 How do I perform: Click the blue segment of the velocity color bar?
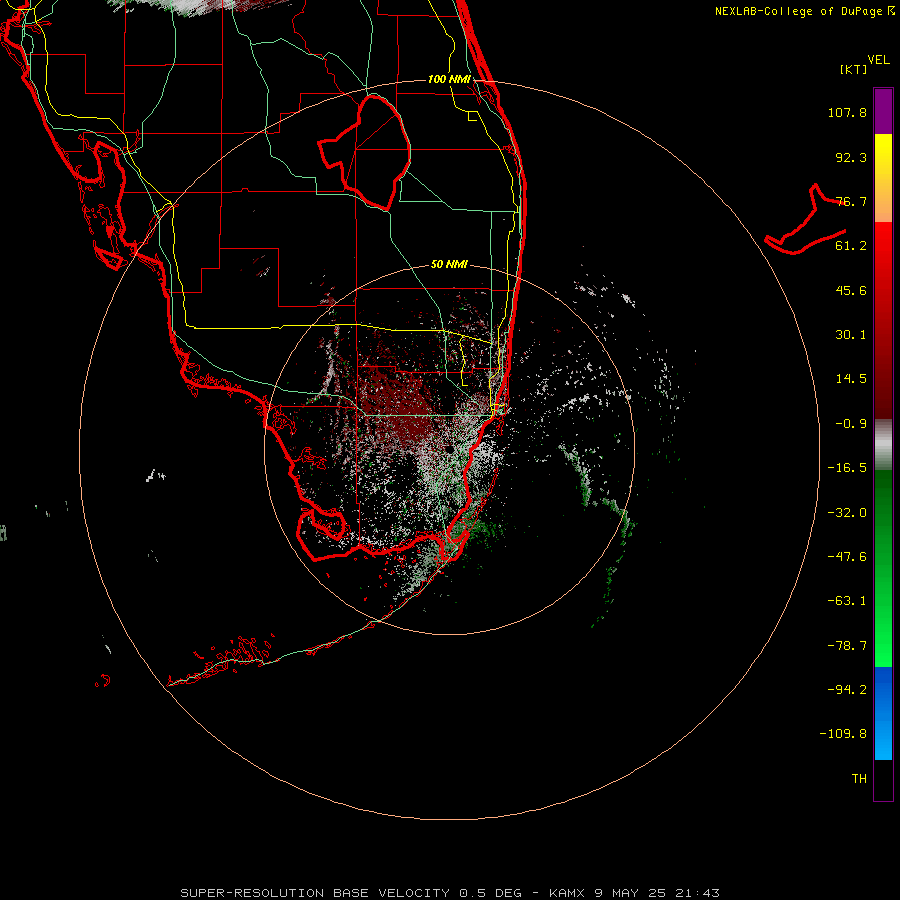883,713
